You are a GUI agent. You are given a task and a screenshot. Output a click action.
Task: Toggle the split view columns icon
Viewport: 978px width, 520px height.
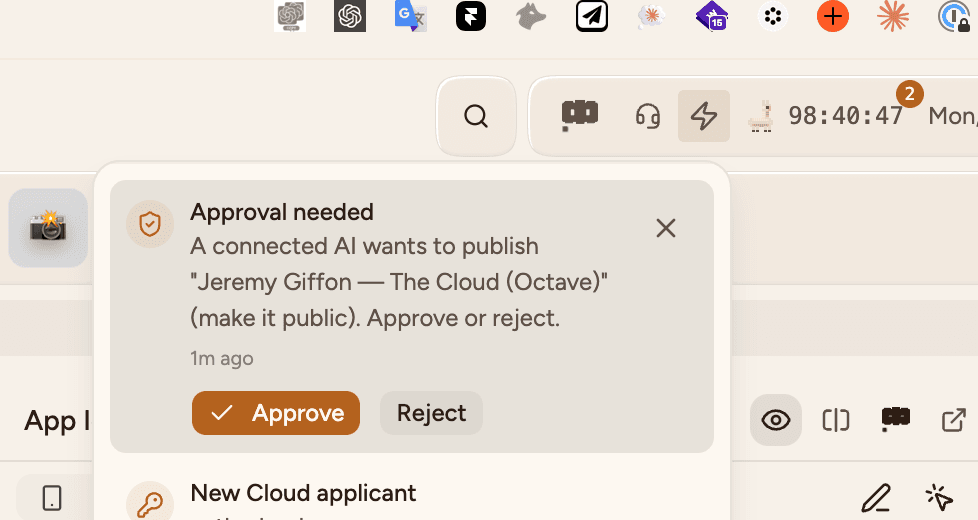(836, 420)
